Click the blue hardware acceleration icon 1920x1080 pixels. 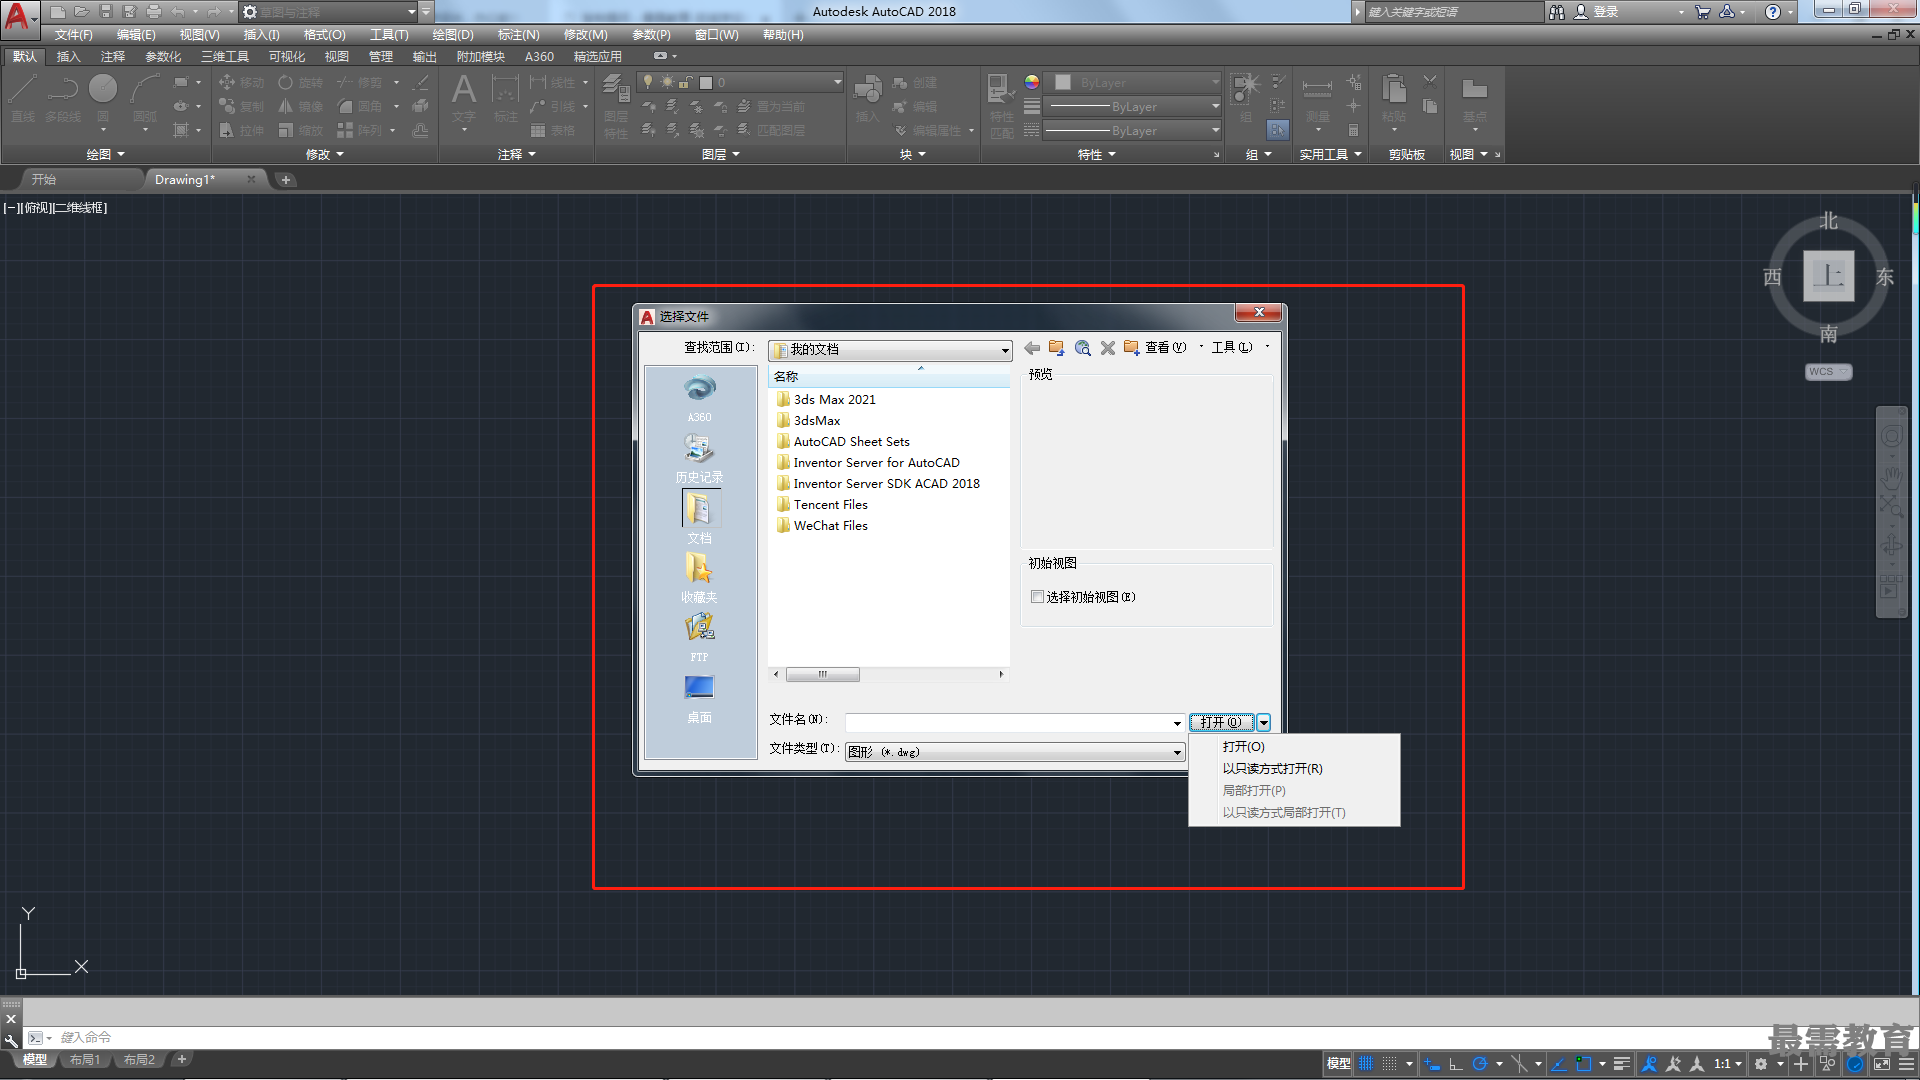click(1854, 1064)
